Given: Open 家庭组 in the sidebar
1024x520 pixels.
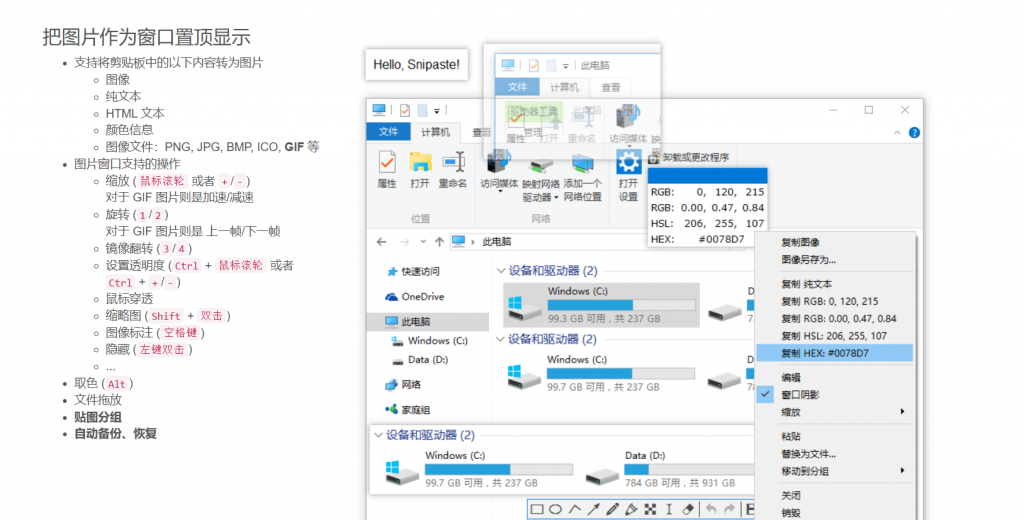Looking at the screenshot, I should [407, 410].
